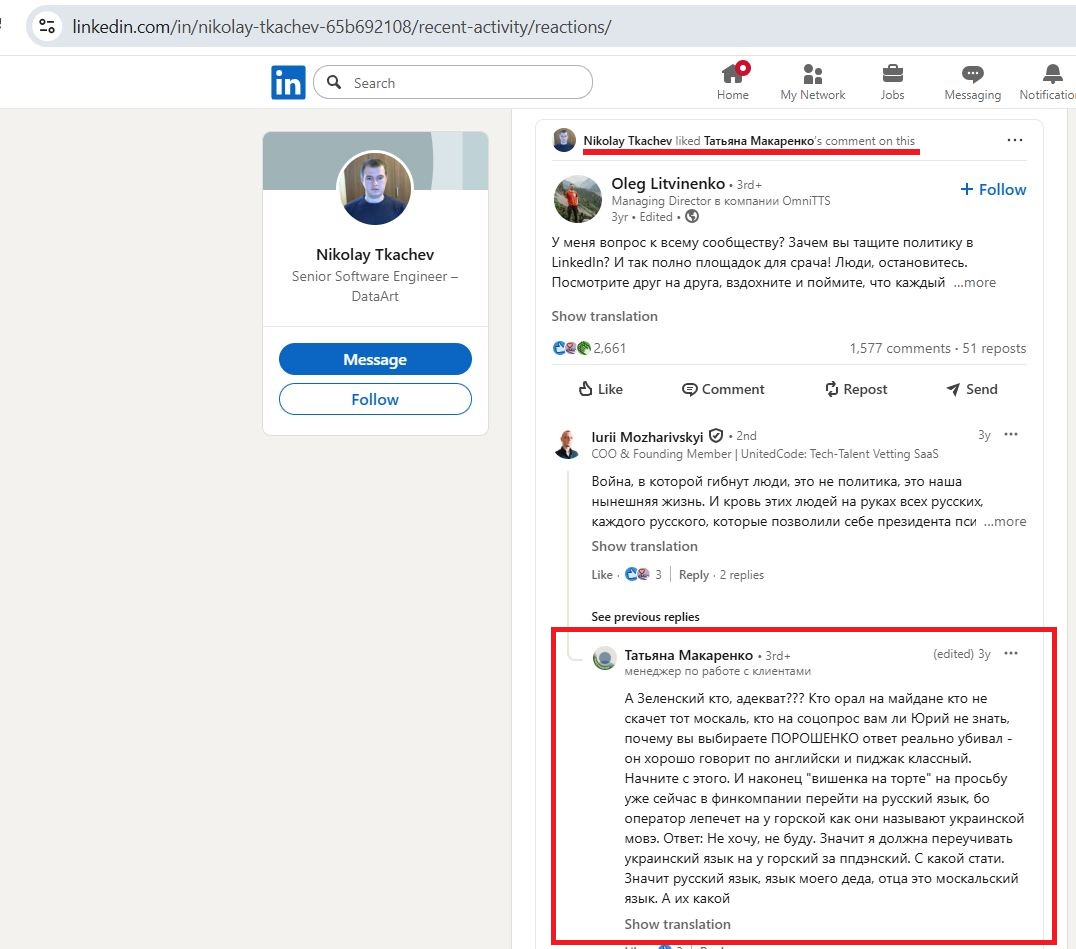Open options menu on Iurii Mozharivskyi's comment

click(x=1011, y=435)
